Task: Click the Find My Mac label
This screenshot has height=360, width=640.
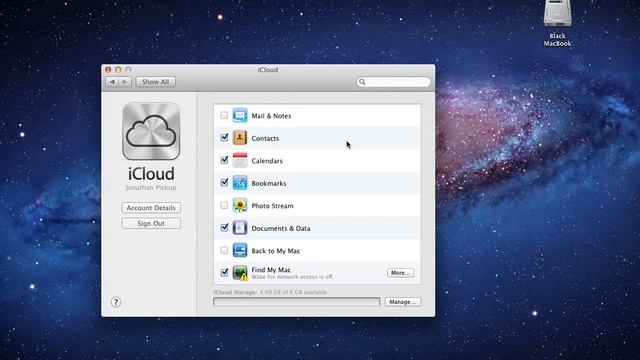Action: pyautogui.click(x=271, y=270)
